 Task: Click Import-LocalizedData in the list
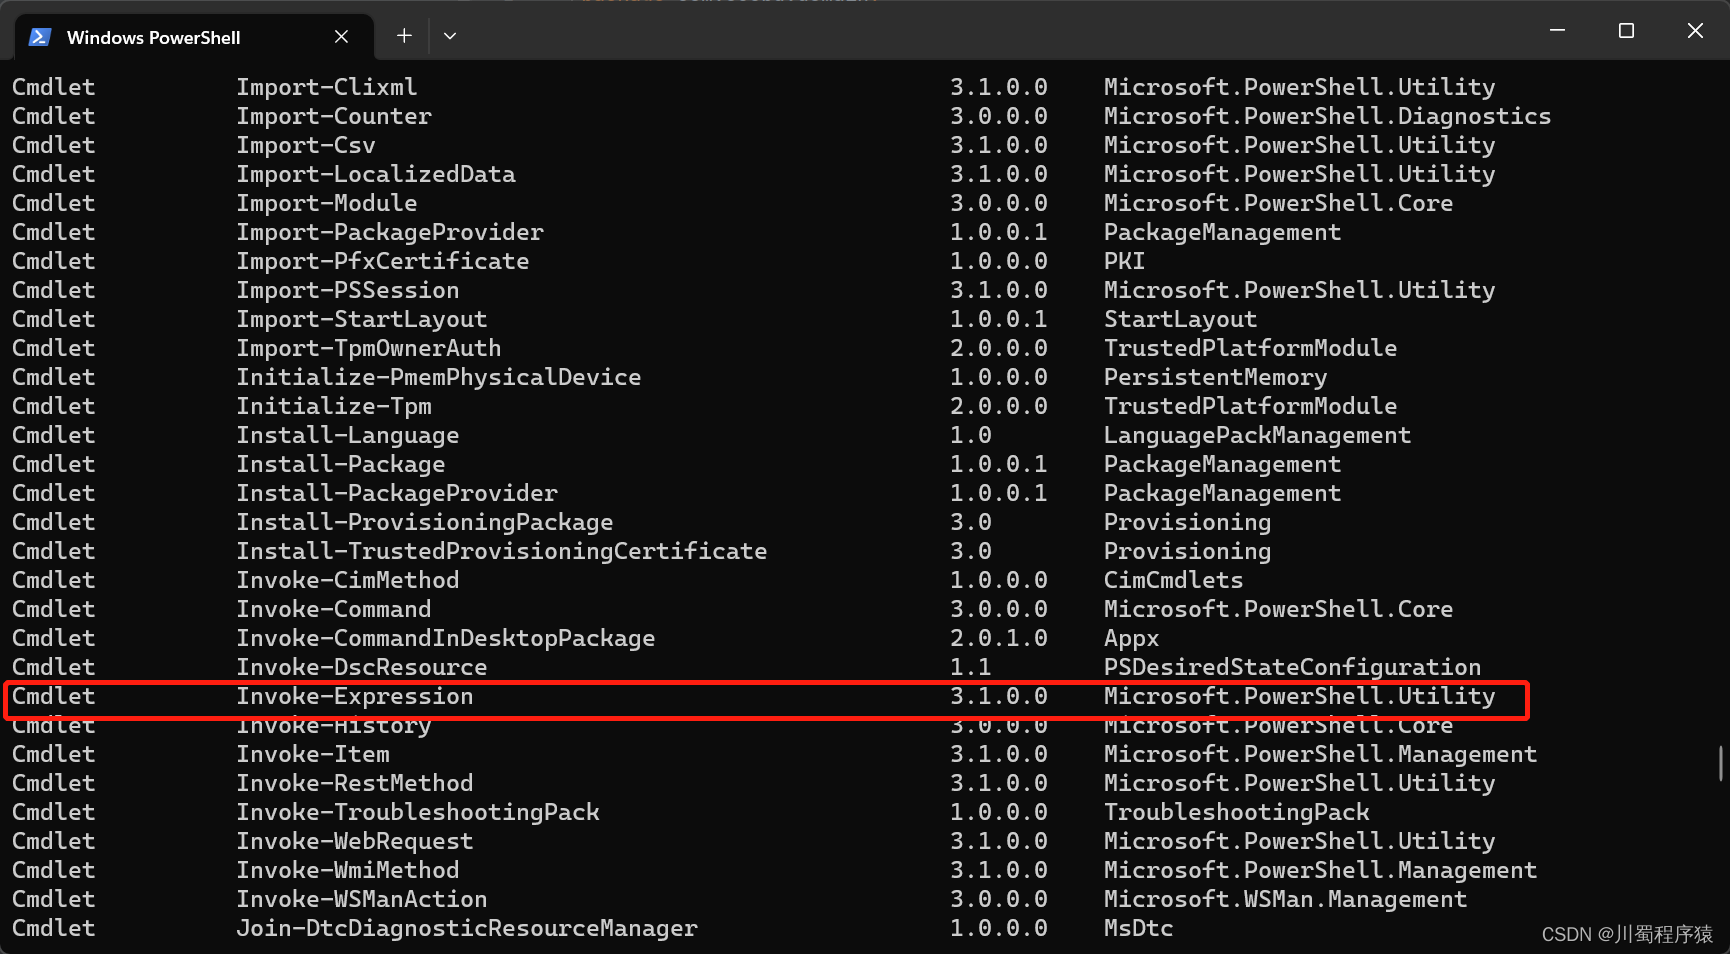(376, 174)
